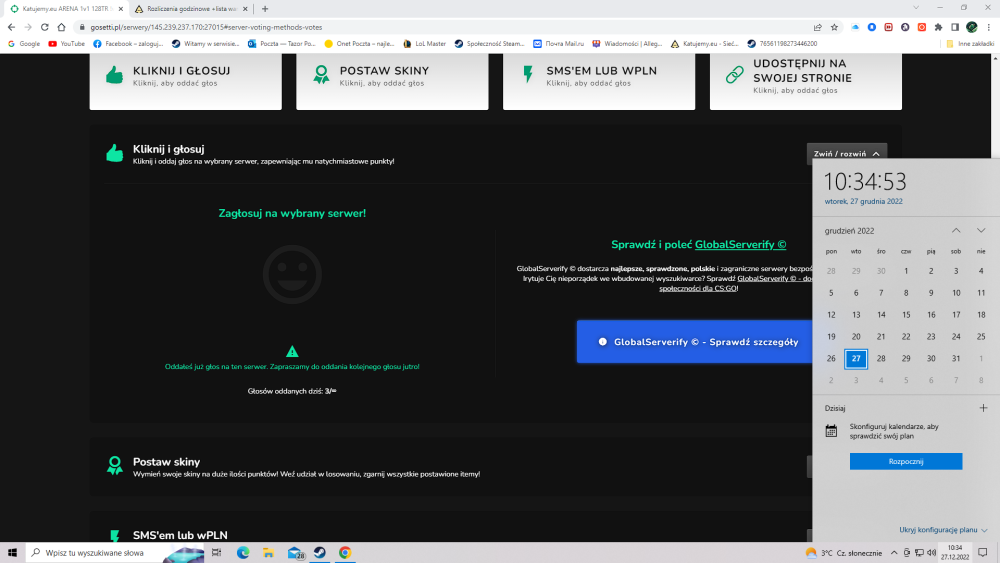Click the thumbs-up icon in the KLIKNIJ I GŁOSUJ card
Image resolution: width=1000 pixels, height=563 pixels.
(114, 75)
